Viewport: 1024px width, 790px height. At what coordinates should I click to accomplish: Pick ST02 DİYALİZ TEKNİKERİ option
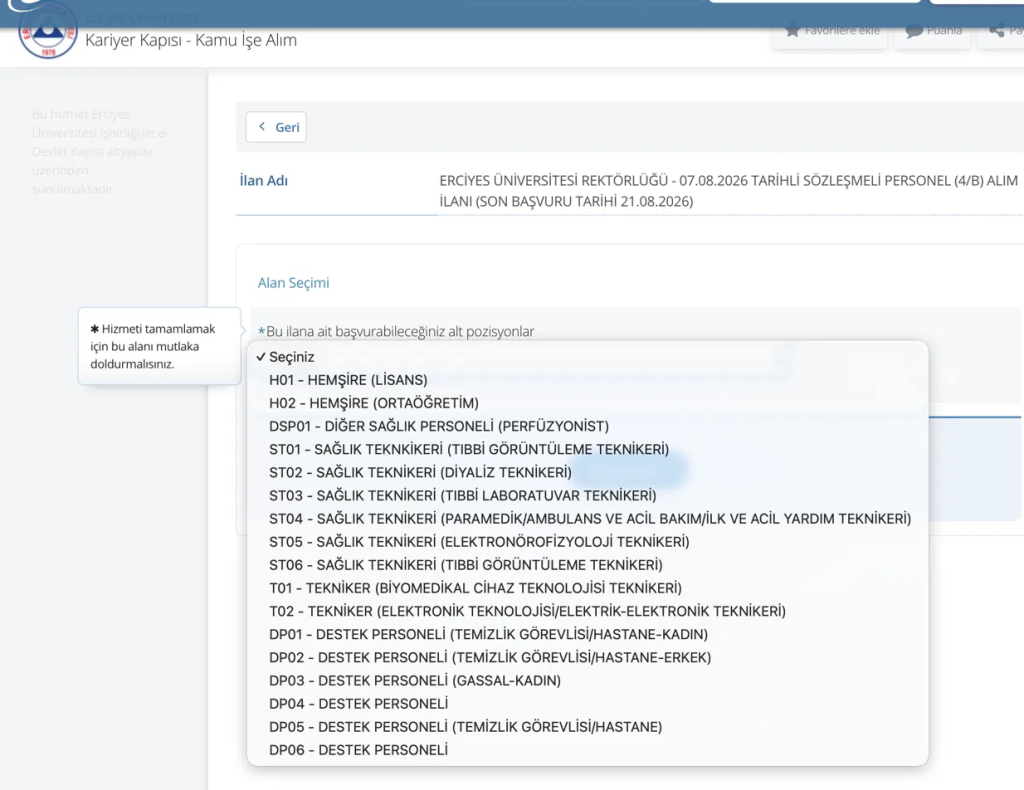[x=587, y=472]
